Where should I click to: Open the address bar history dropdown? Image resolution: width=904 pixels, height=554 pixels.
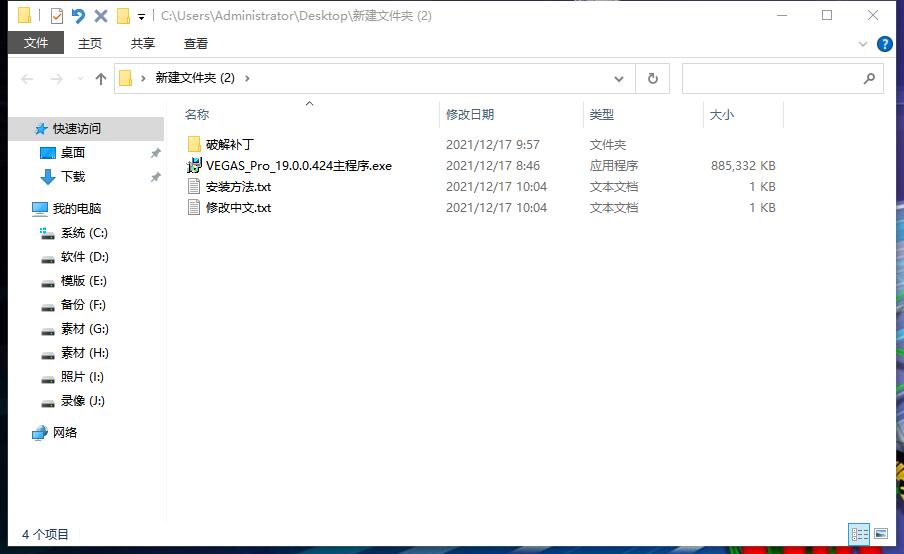click(619, 78)
